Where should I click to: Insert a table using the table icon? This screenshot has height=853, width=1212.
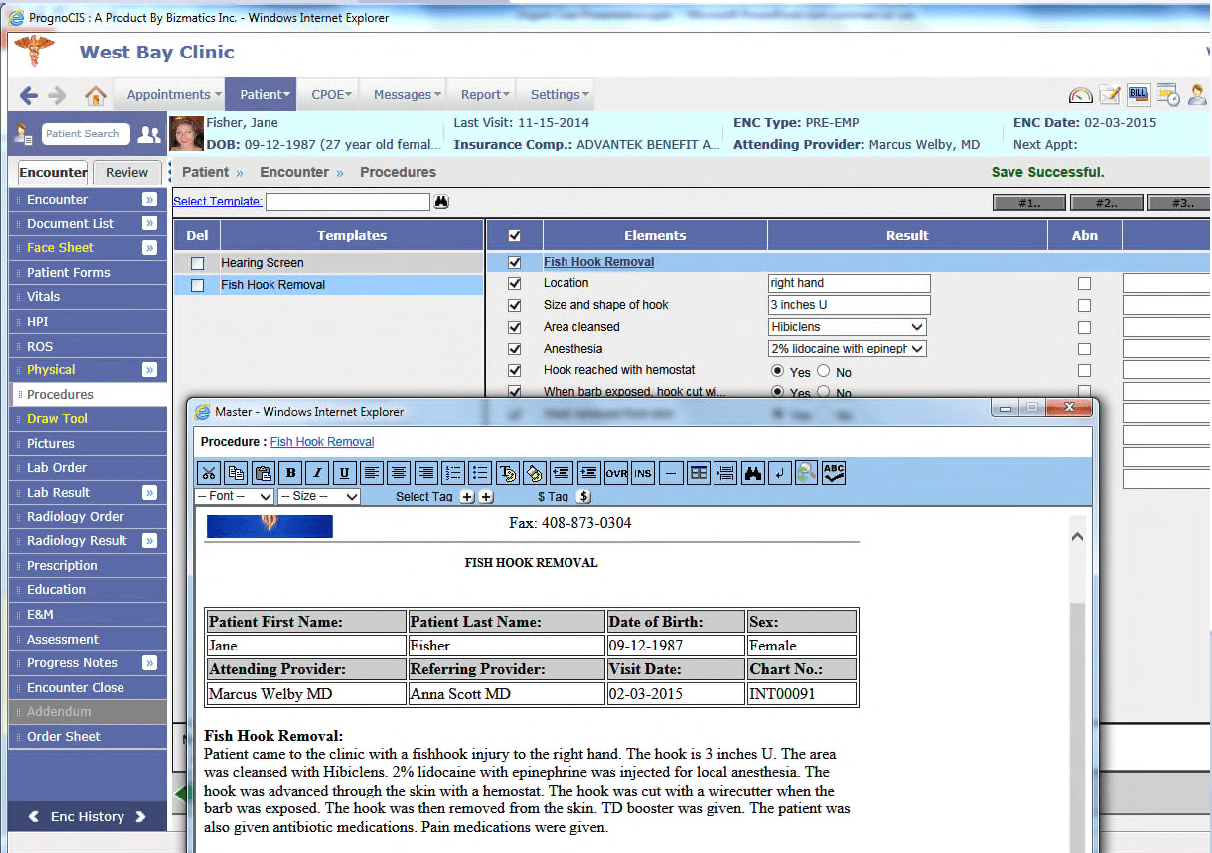pyautogui.click(x=697, y=472)
